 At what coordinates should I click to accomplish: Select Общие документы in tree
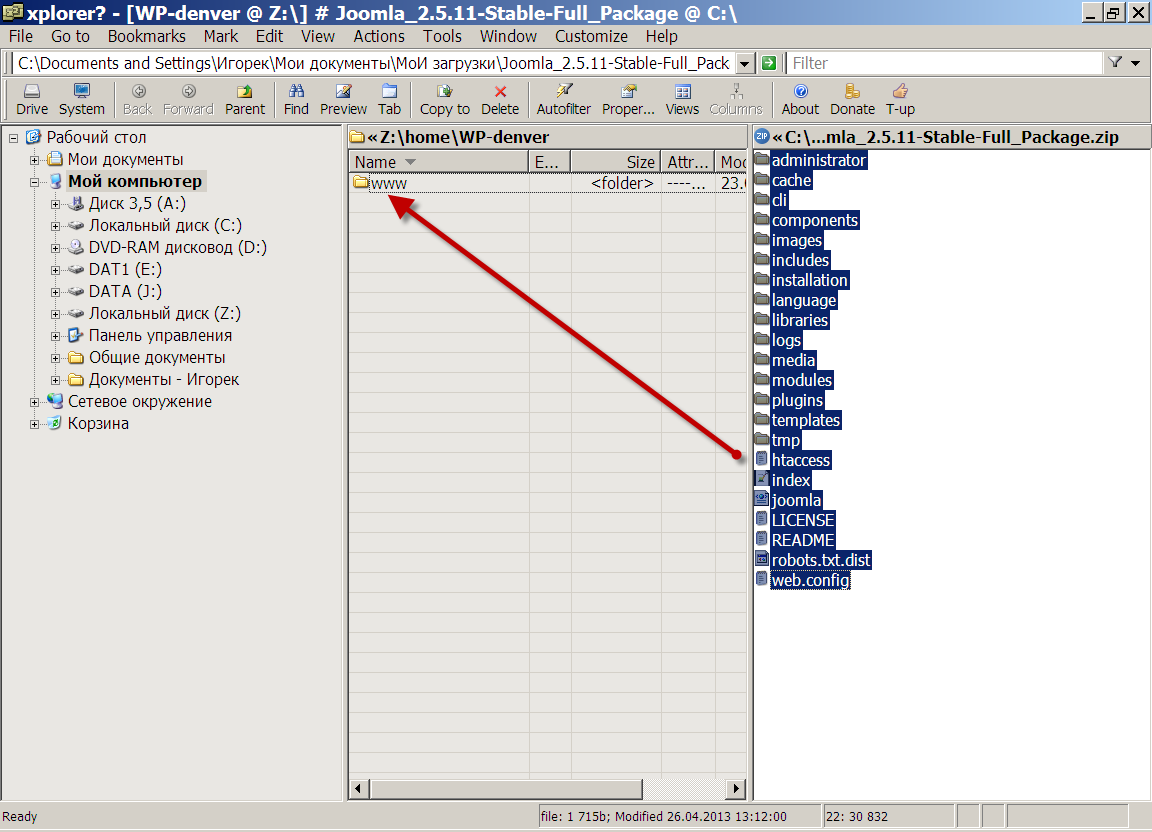pos(156,357)
